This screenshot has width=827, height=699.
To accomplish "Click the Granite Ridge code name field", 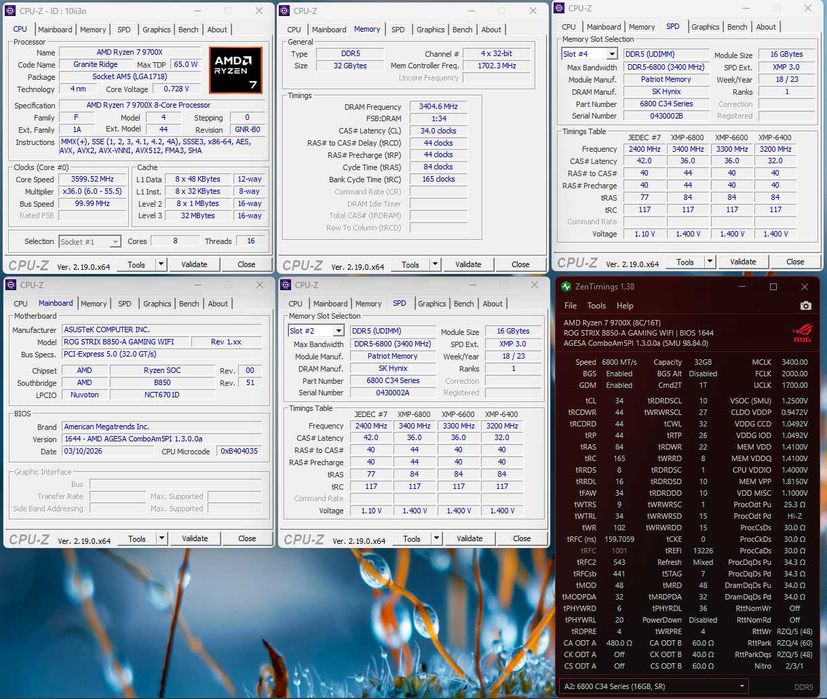I will coord(95,64).
